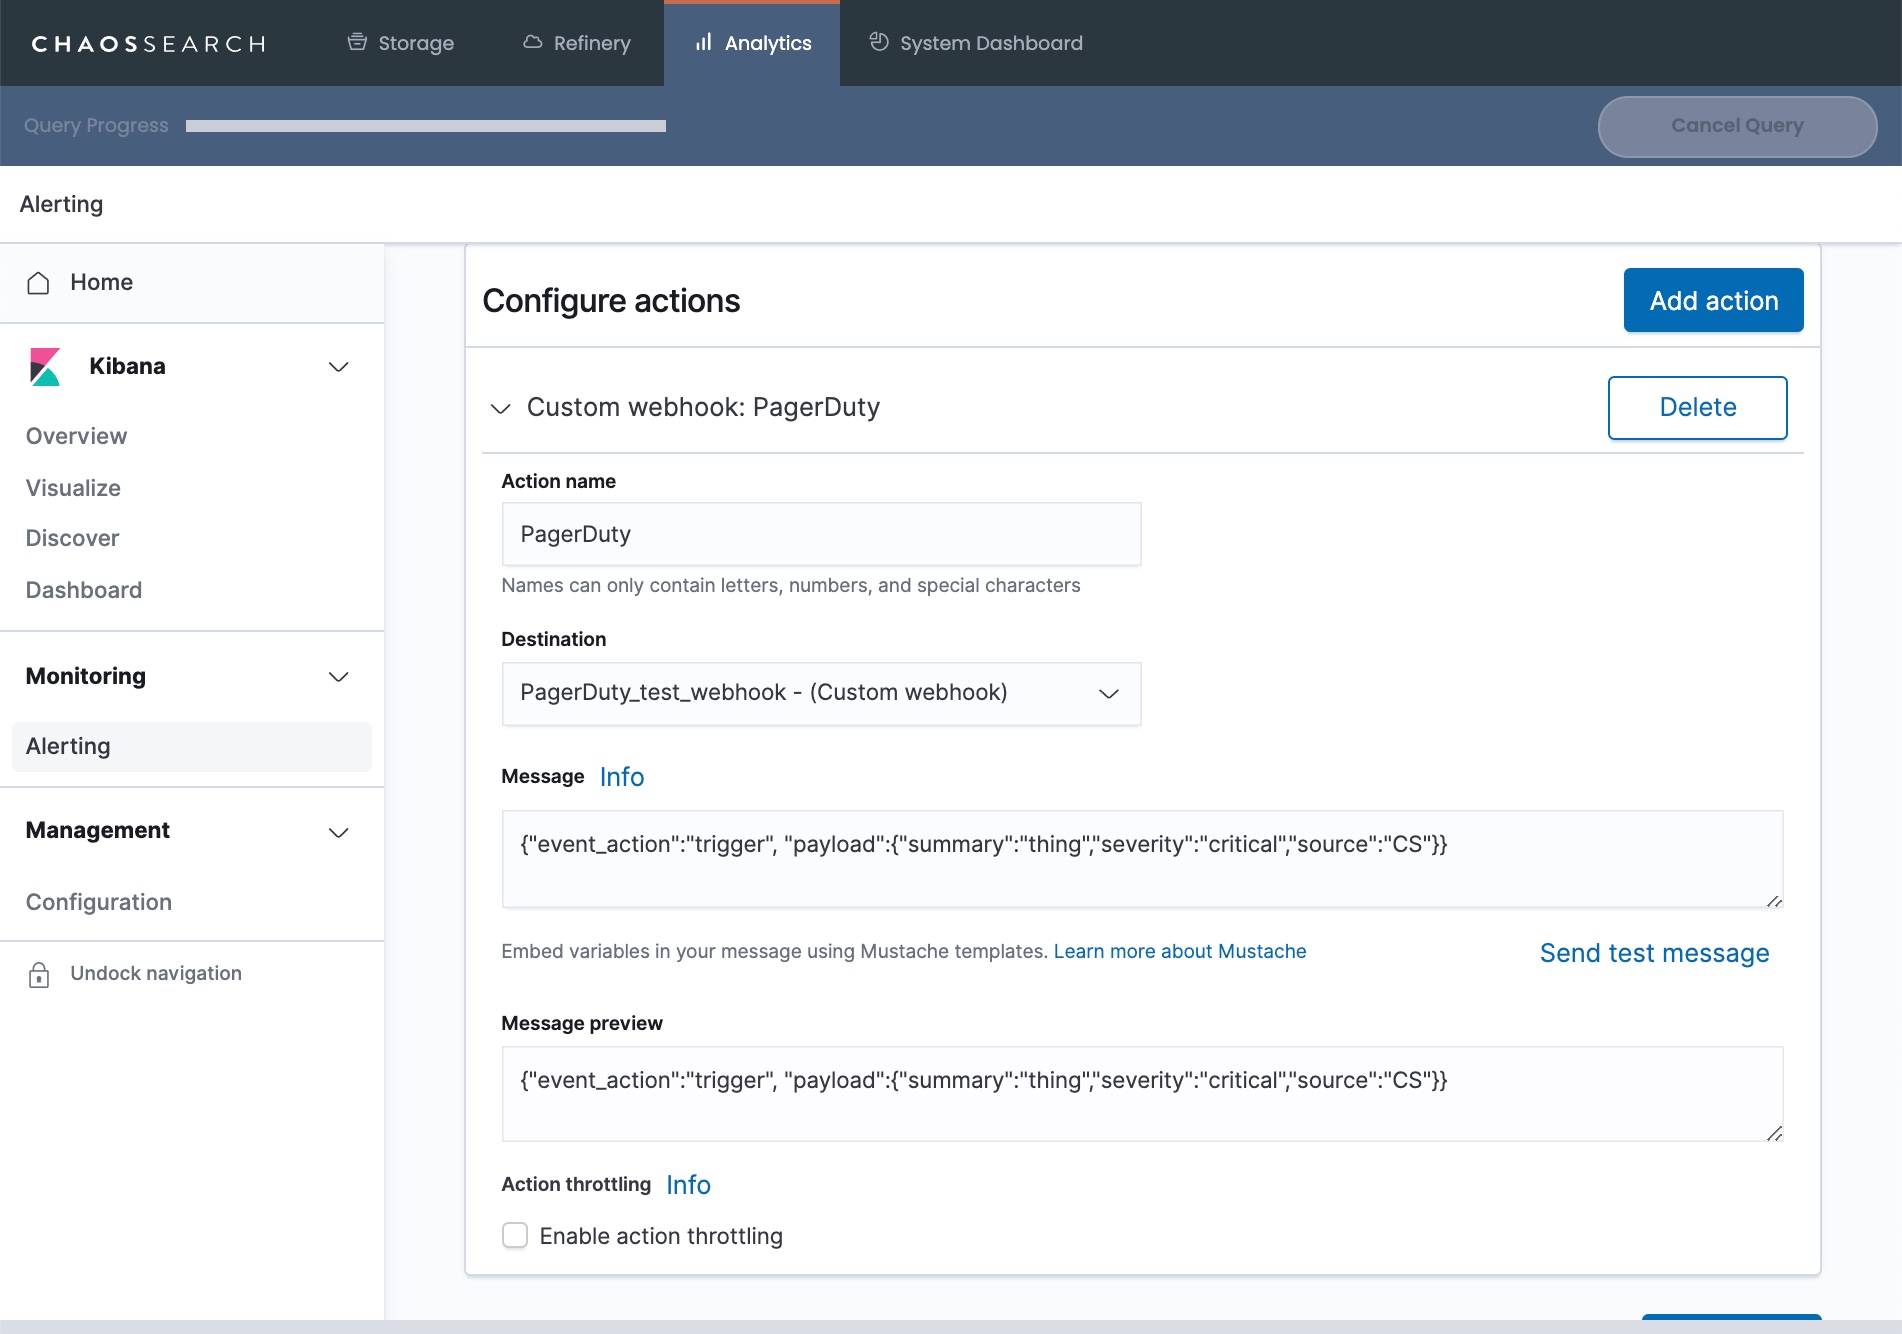The width and height of the screenshot is (1902, 1334).
Task: Open the Refinery tab
Action: tap(577, 43)
